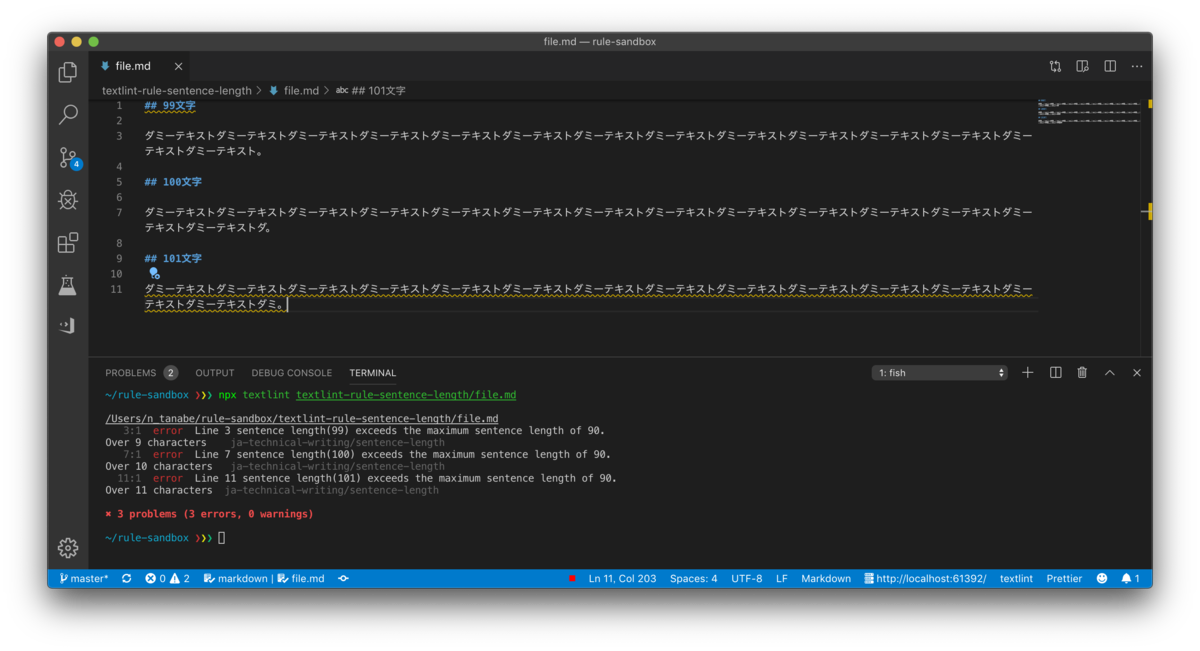
Task: Click the editor minimap preview
Action: point(1088,112)
